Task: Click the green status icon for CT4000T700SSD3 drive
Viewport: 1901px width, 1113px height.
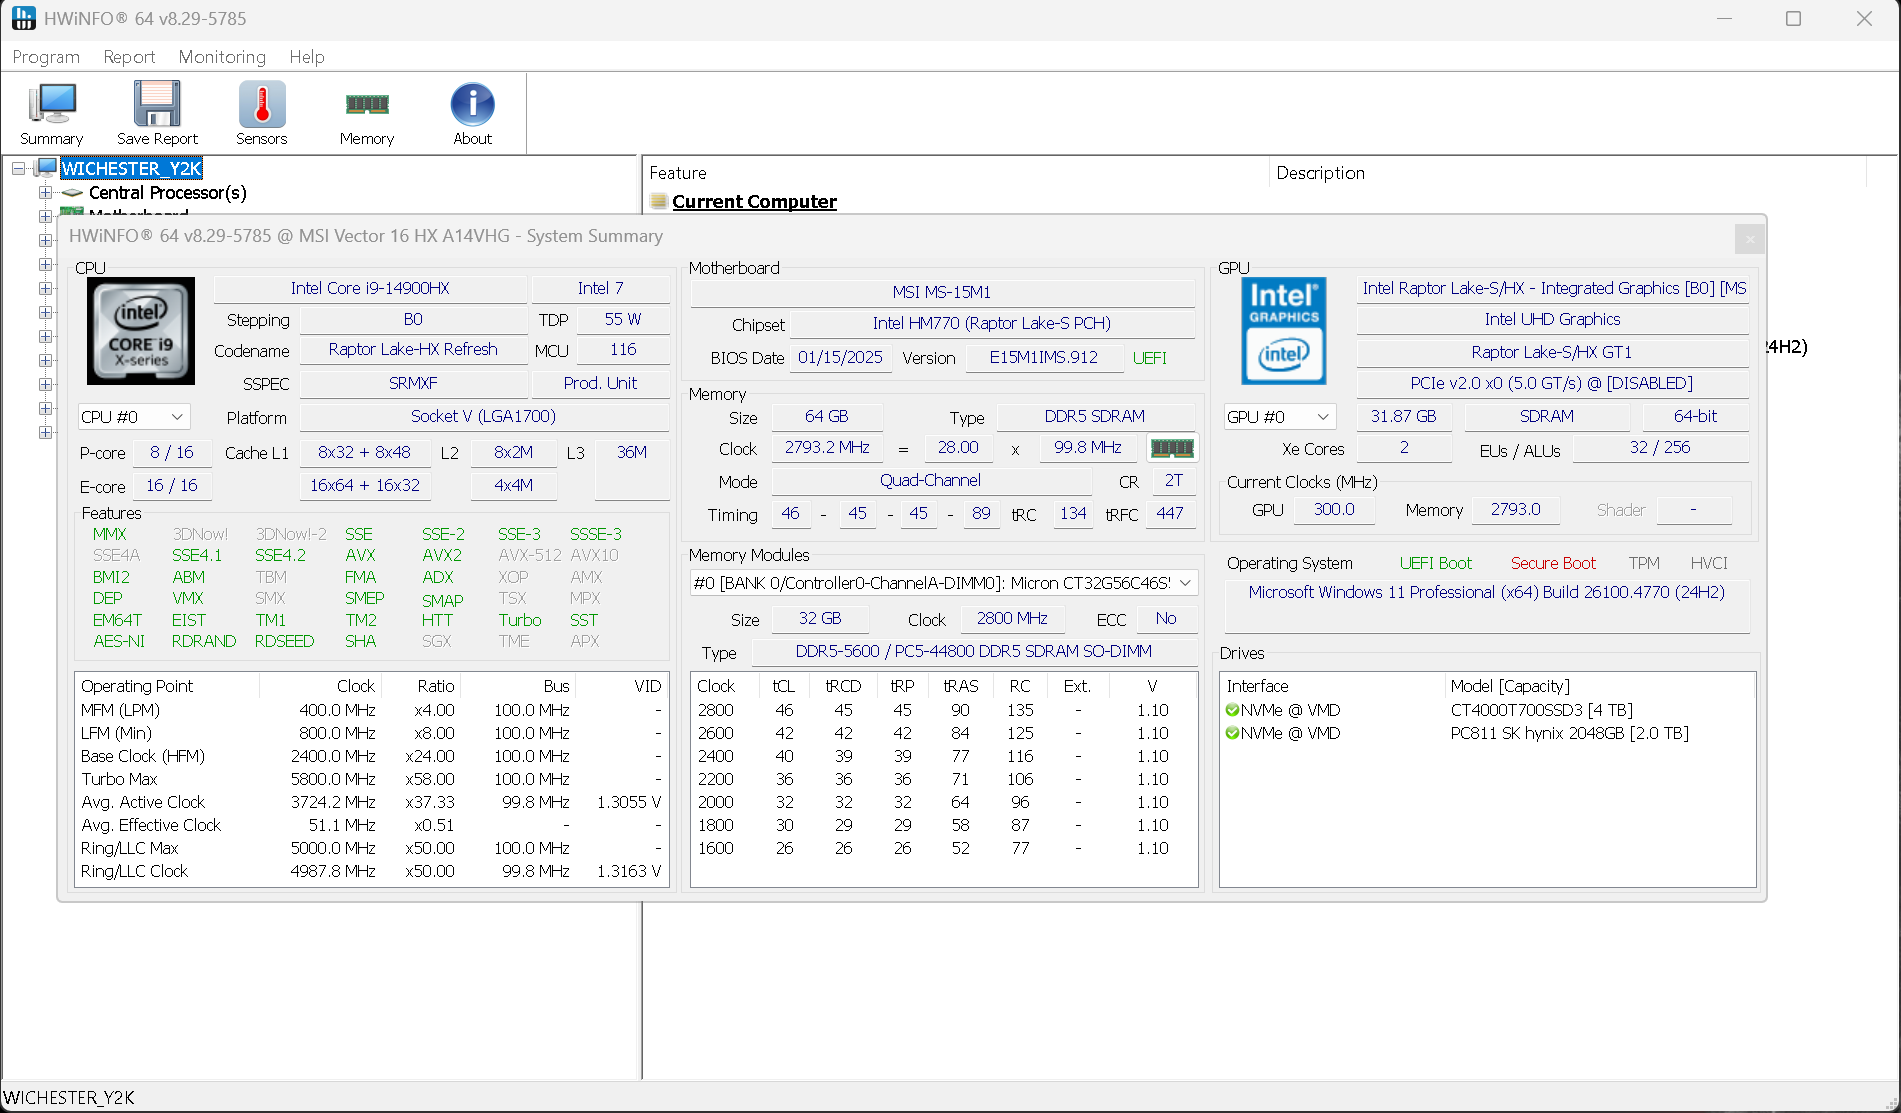Action: (1232, 710)
